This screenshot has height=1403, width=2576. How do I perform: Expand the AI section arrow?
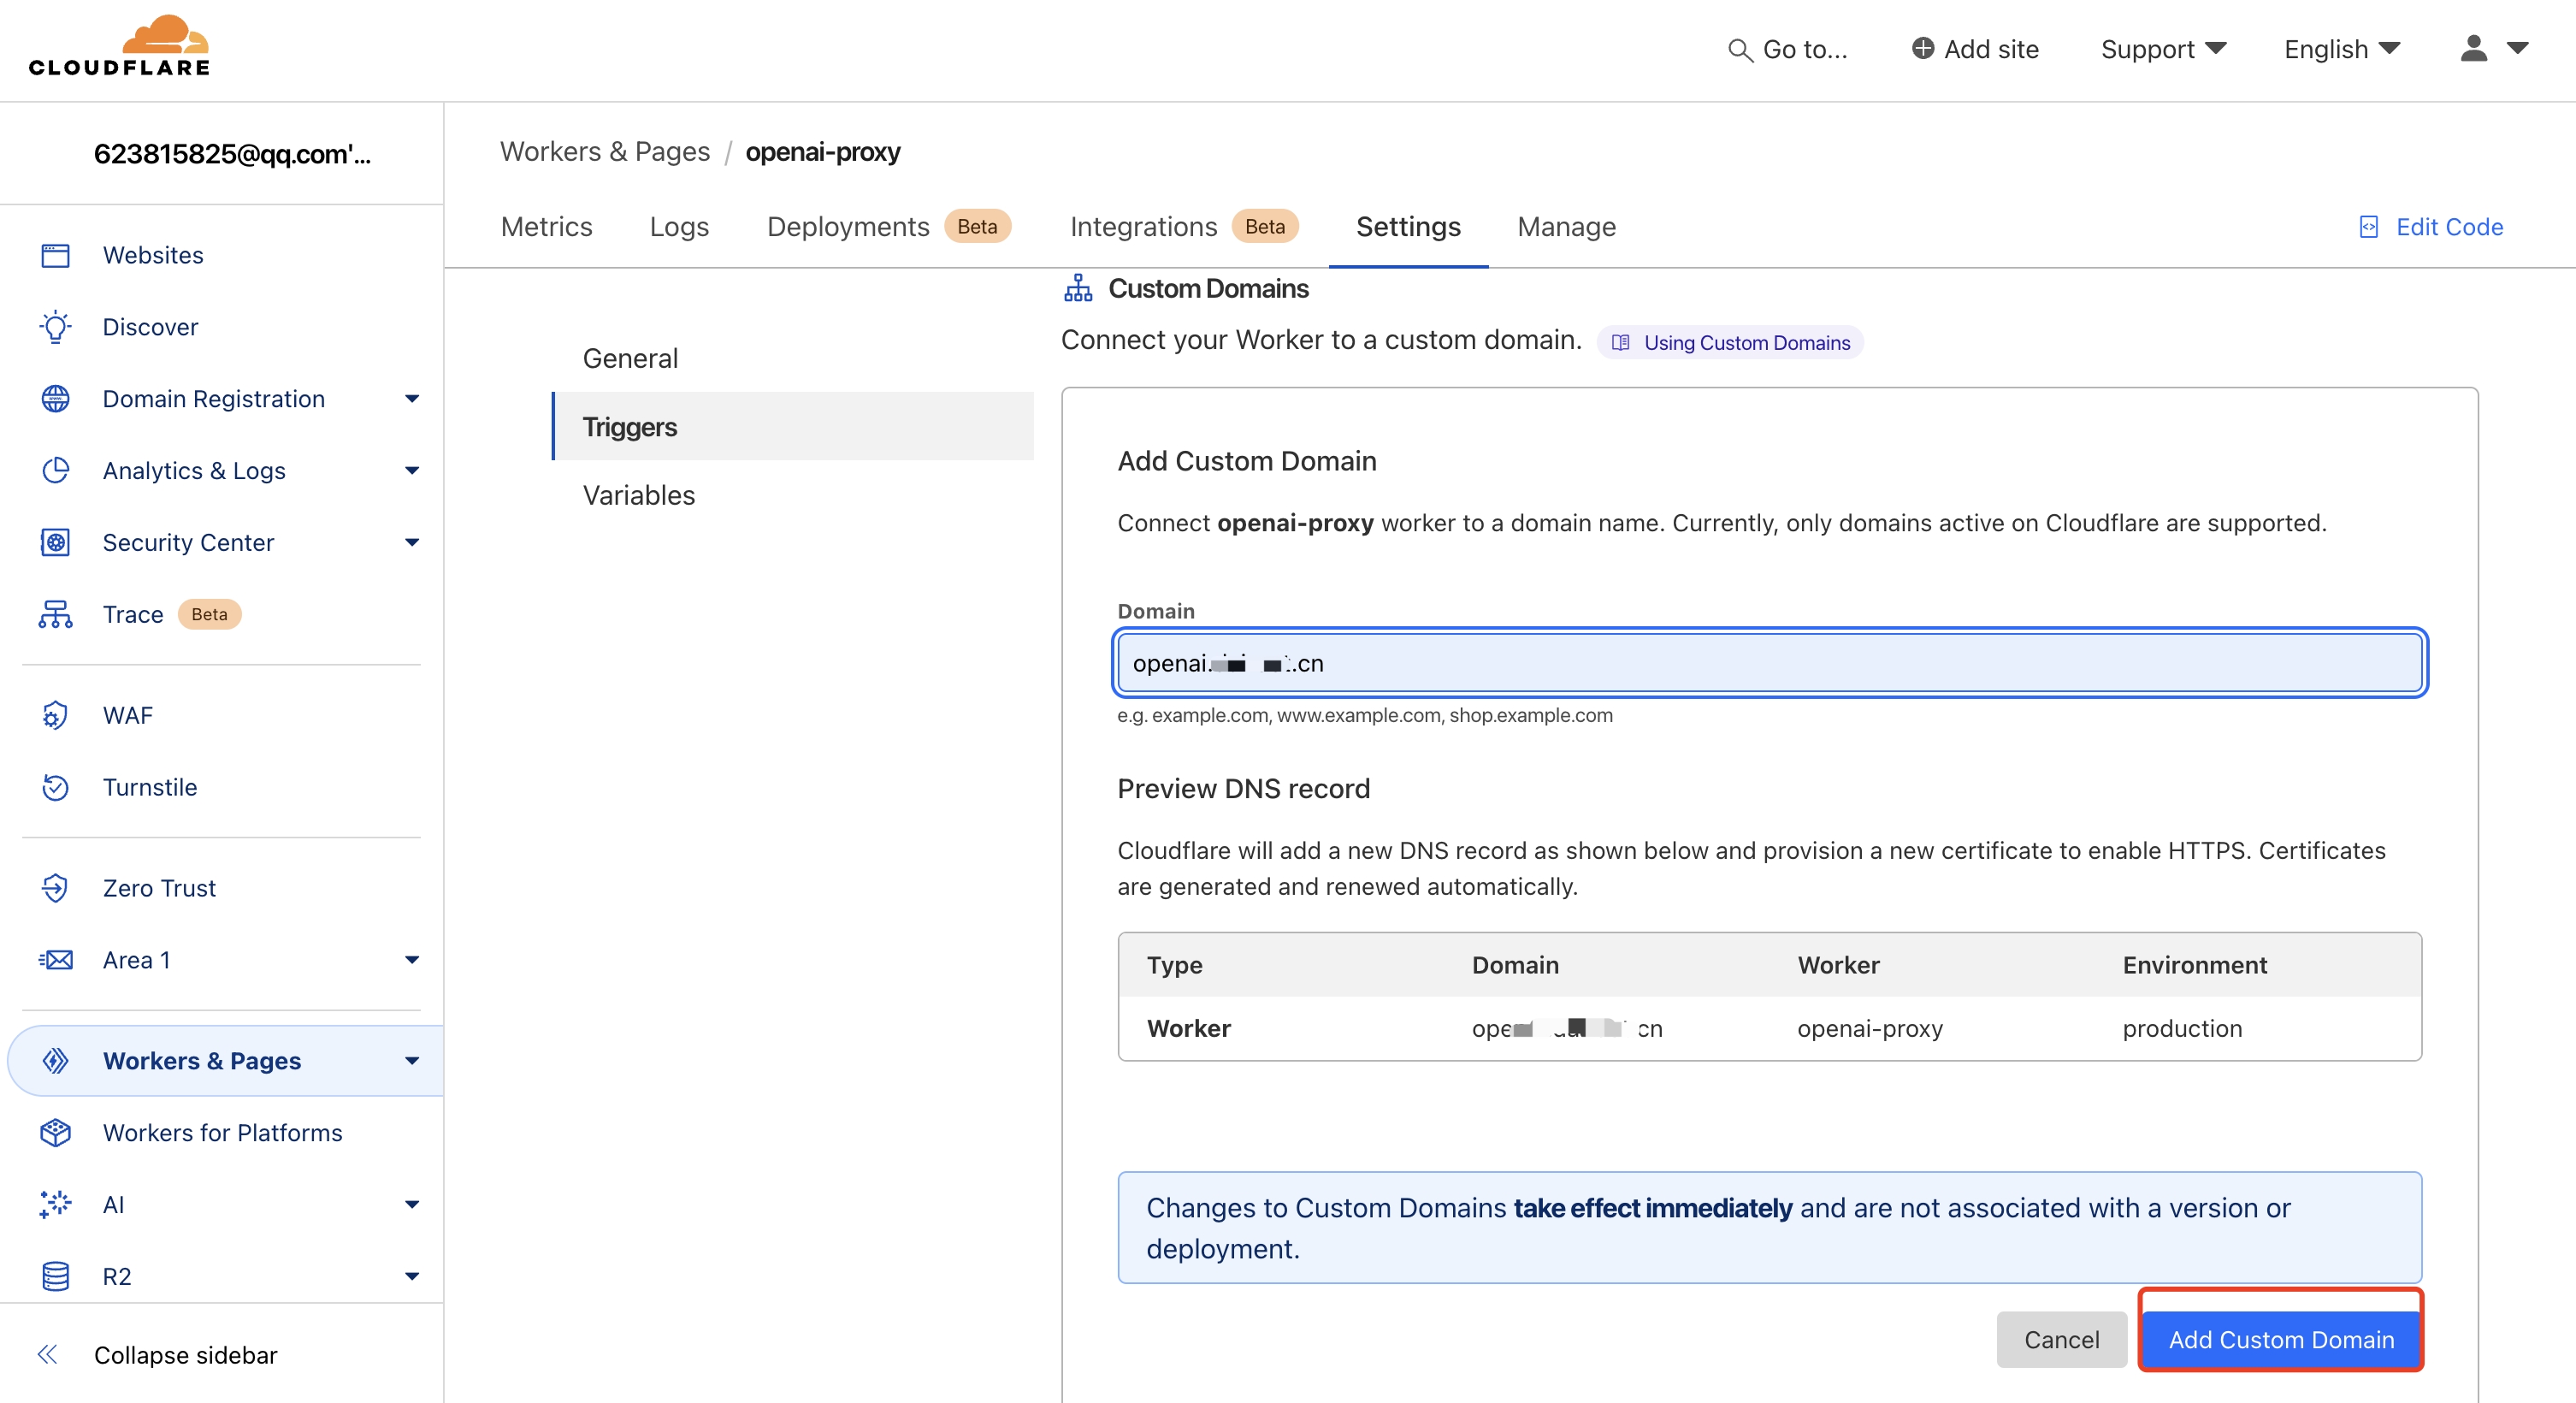412,1204
